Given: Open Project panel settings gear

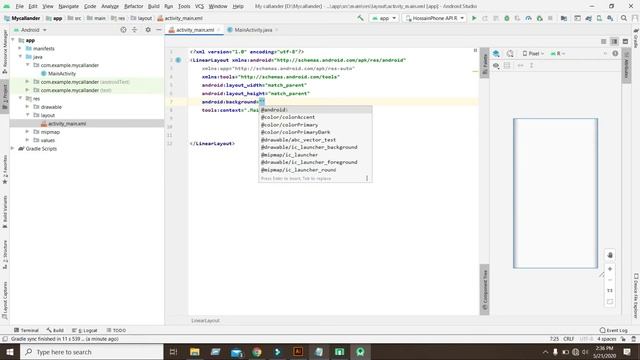Looking at the screenshot, I should click(148, 30).
